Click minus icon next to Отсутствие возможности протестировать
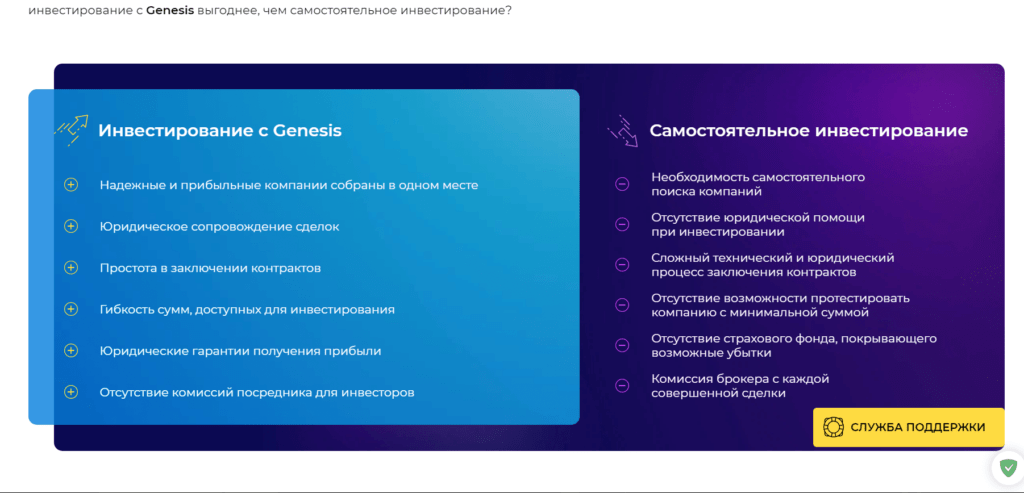The image size is (1024, 493). point(622,305)
